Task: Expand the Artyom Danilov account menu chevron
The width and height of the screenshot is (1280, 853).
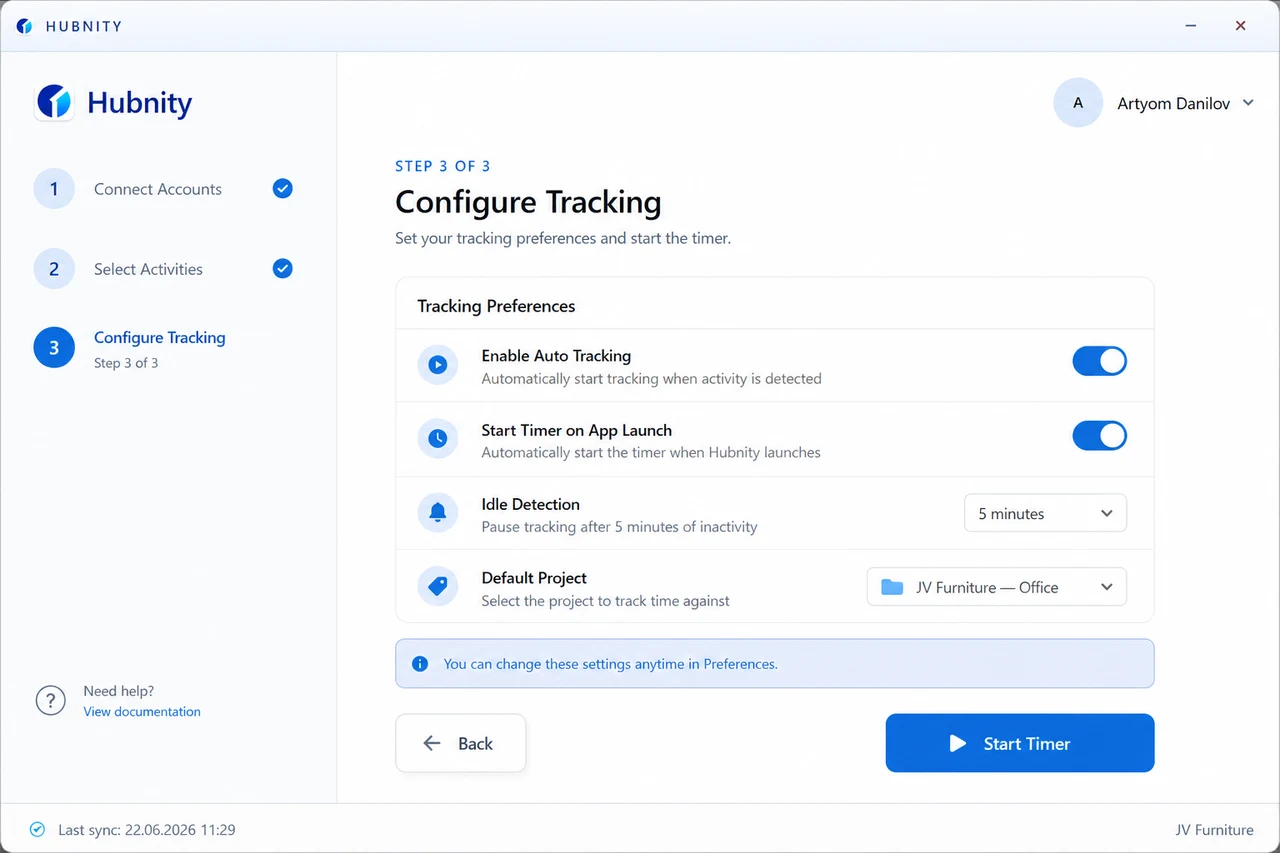Action: [1248, 103]
